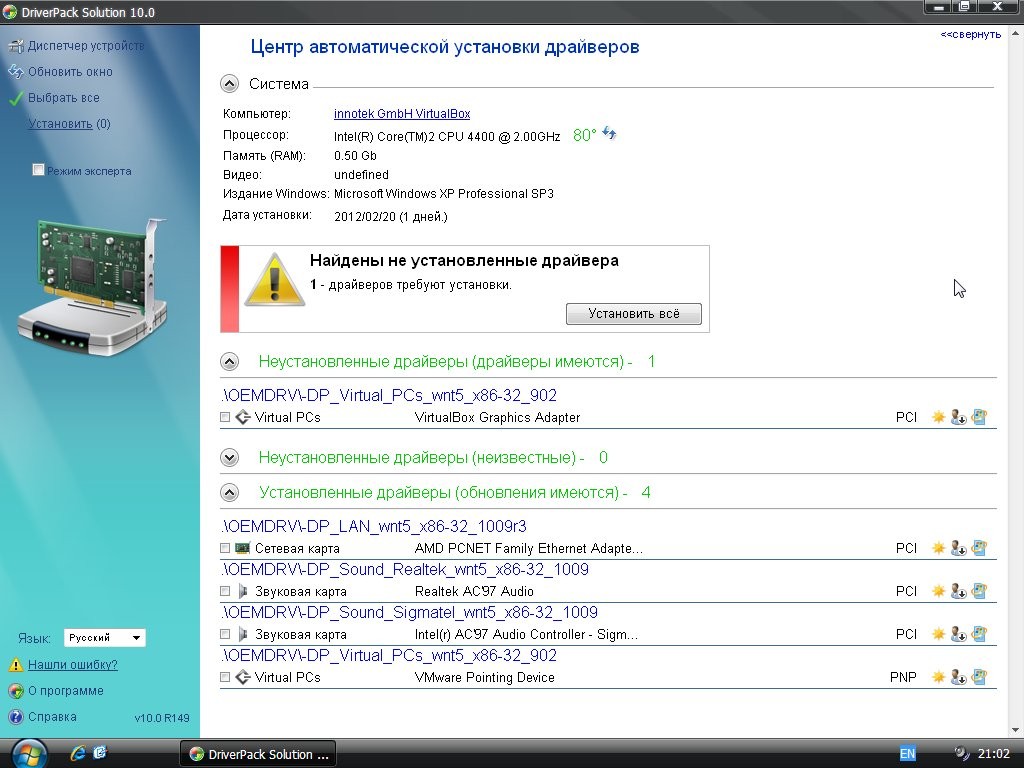
Task: Expand Неустановленные драйверы (неизвестные) section
Action: (229, 457)
